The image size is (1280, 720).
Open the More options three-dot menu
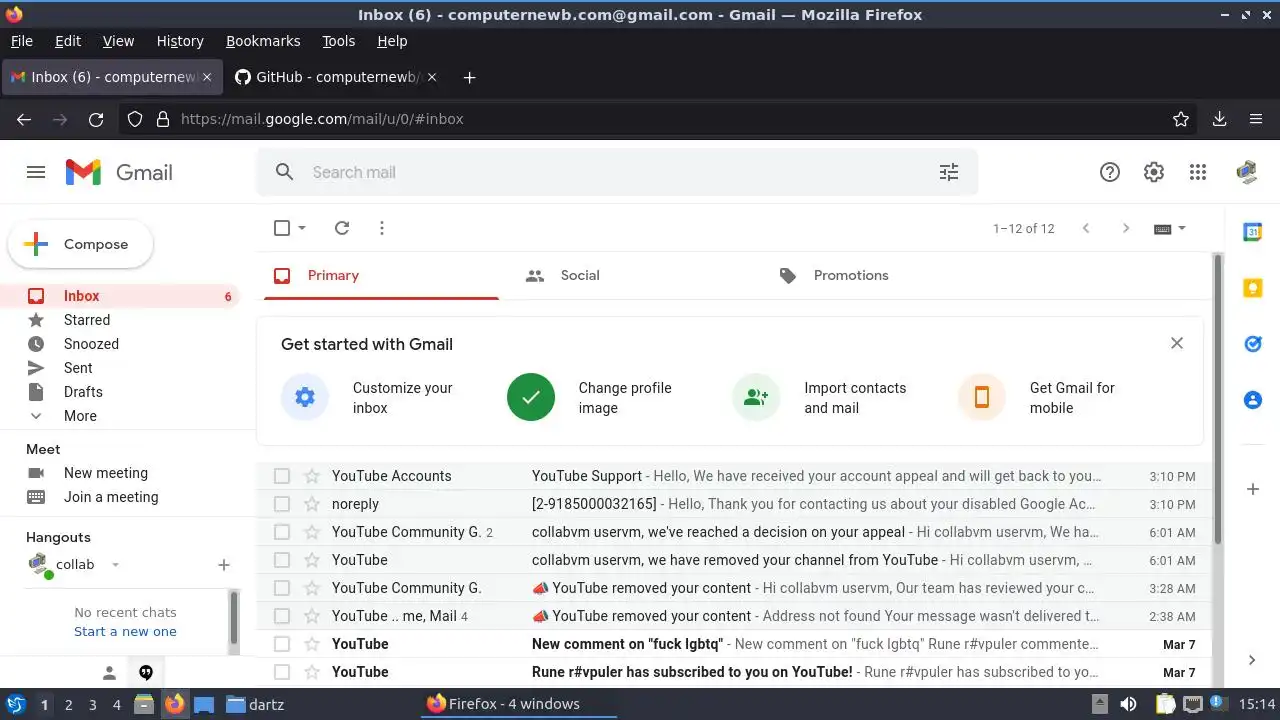[x=382, y=228]
